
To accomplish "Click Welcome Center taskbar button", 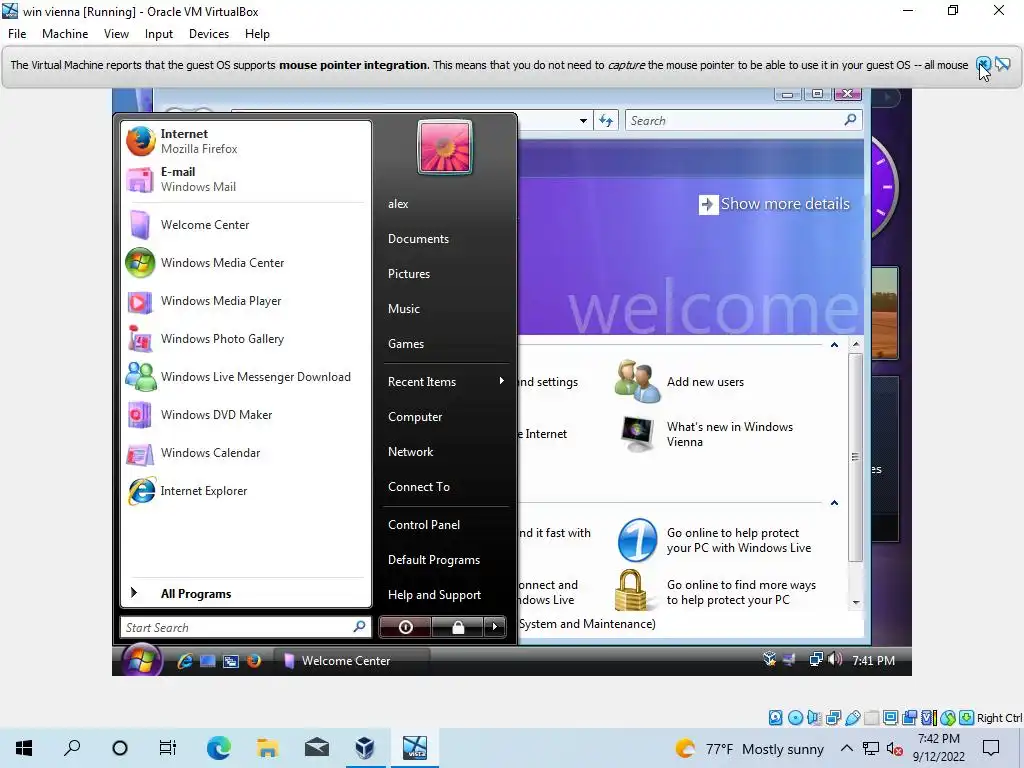I will pyautogui.click(x=350, y=661).
